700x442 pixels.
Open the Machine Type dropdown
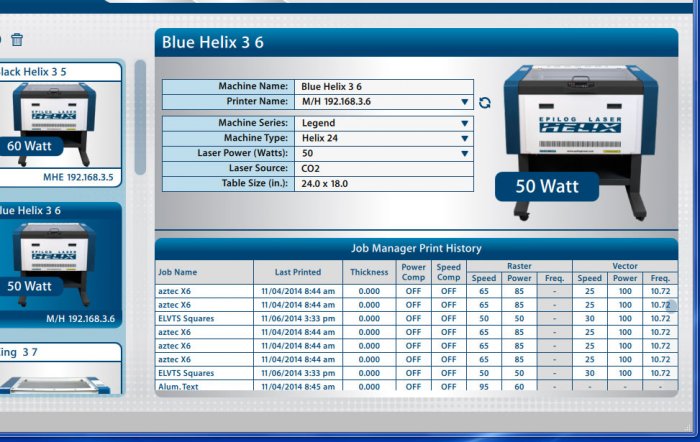pos(464,139)
